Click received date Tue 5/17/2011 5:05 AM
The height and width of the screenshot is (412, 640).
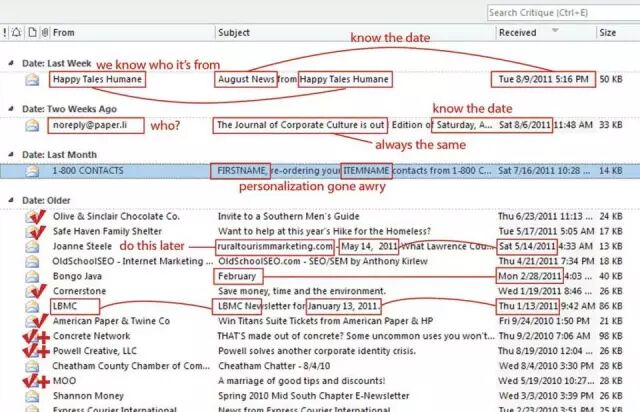(x=546, y=232)
